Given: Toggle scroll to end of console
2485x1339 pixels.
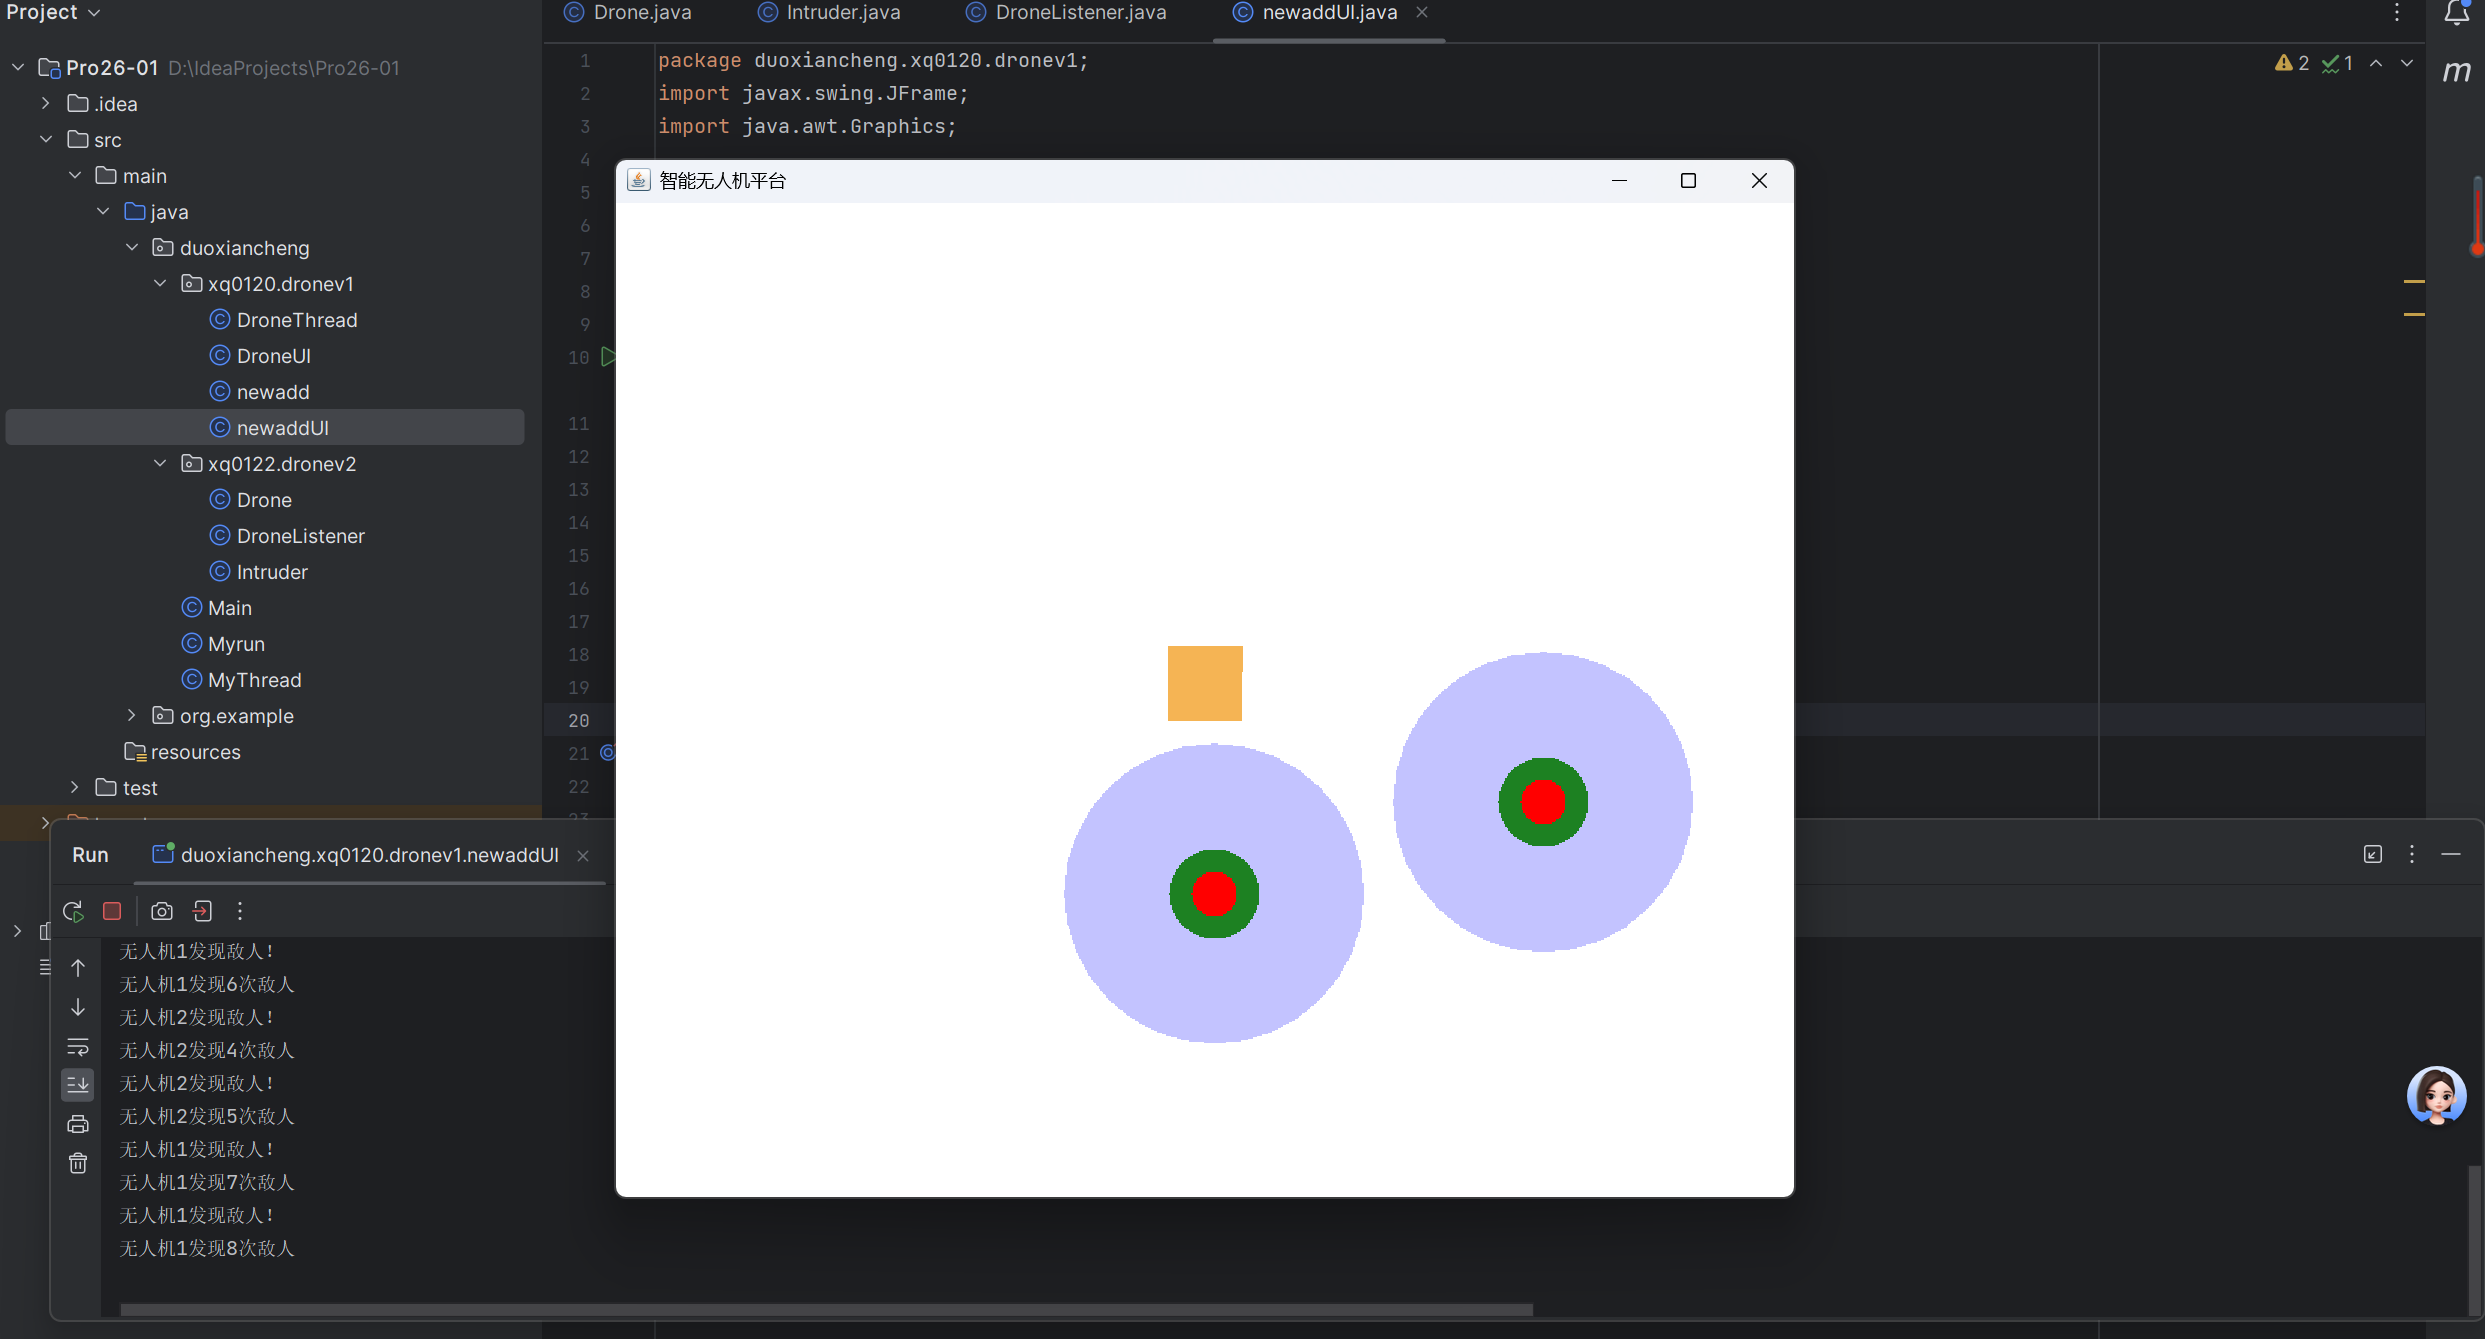Looking at the screenshot, I should click(78, 1084).
